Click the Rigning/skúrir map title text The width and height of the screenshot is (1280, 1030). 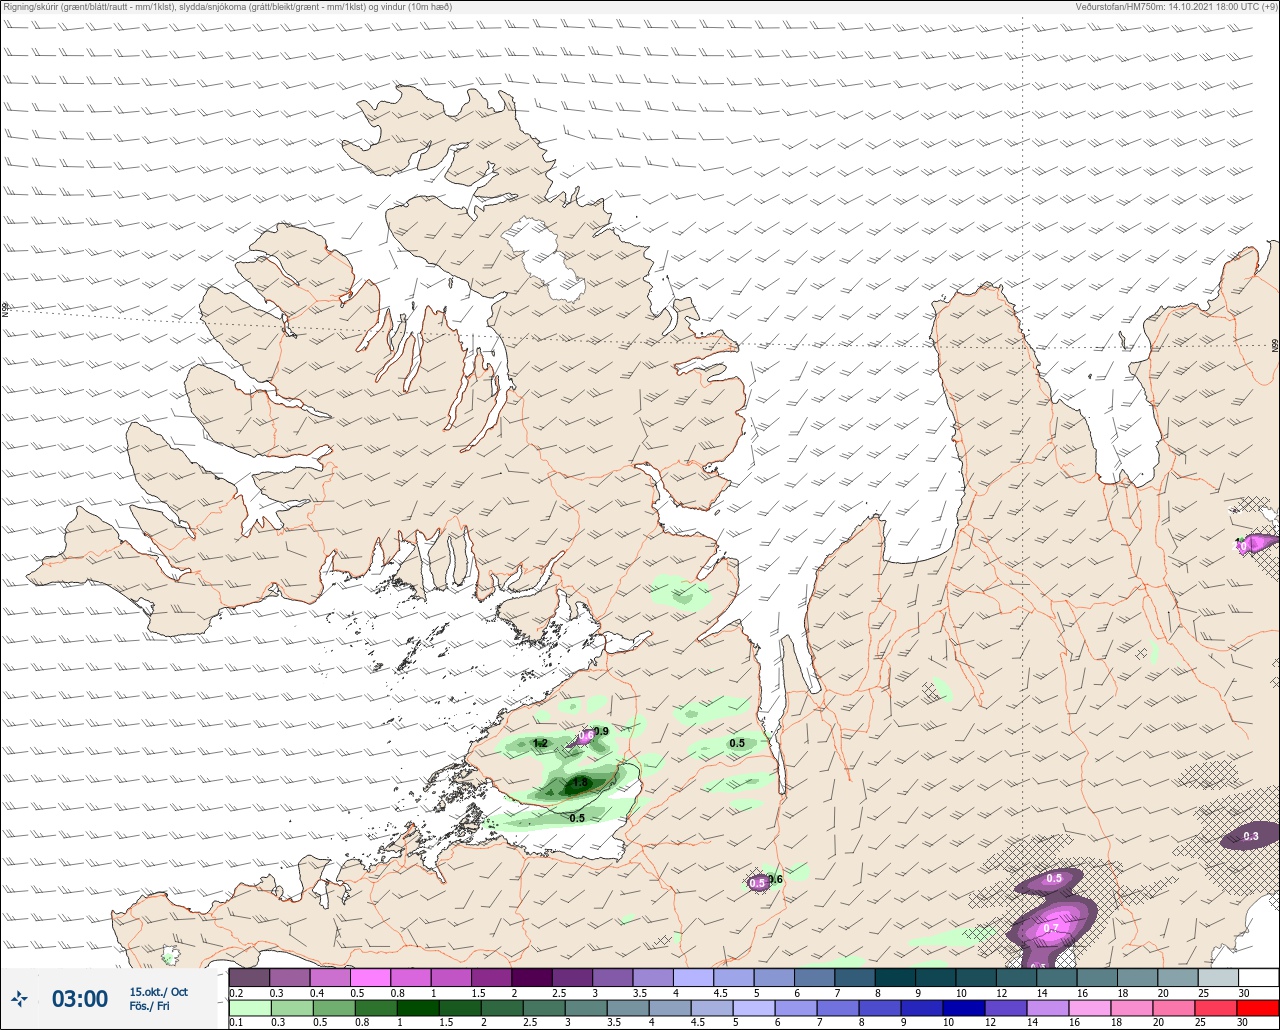227,7
